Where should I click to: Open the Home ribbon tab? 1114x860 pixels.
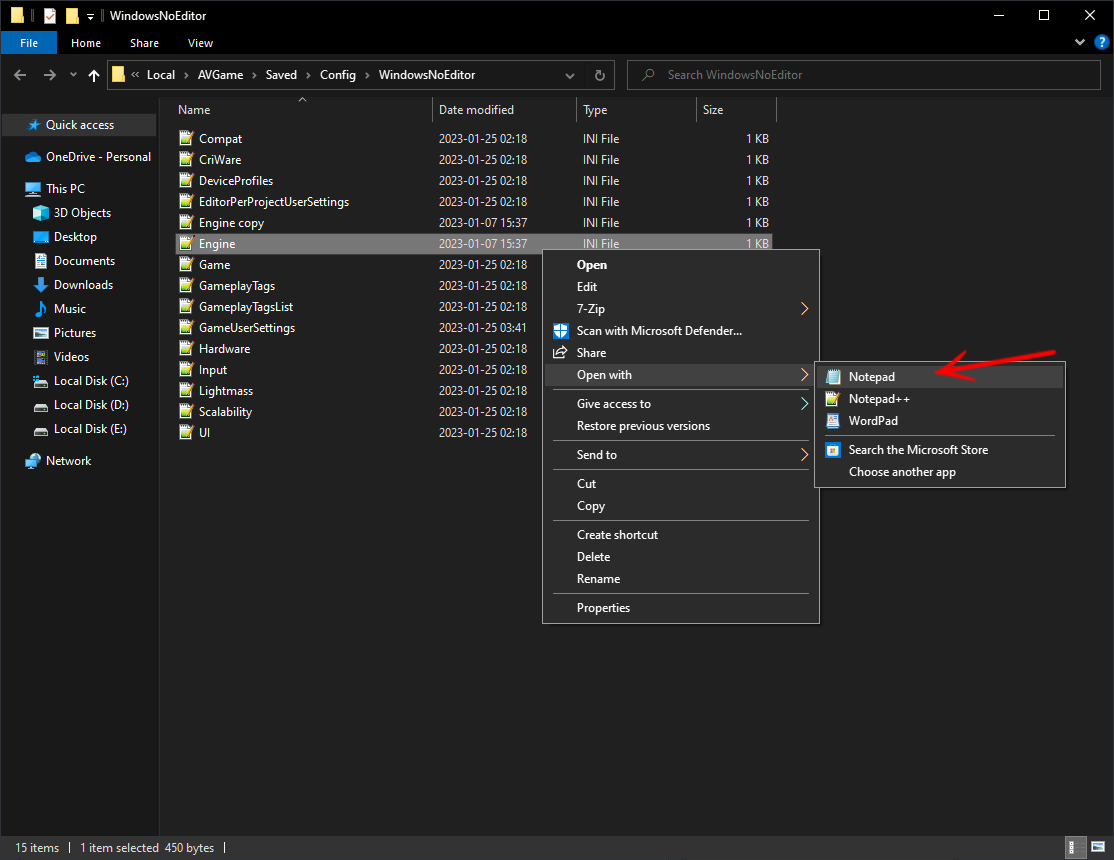[86, 43]
